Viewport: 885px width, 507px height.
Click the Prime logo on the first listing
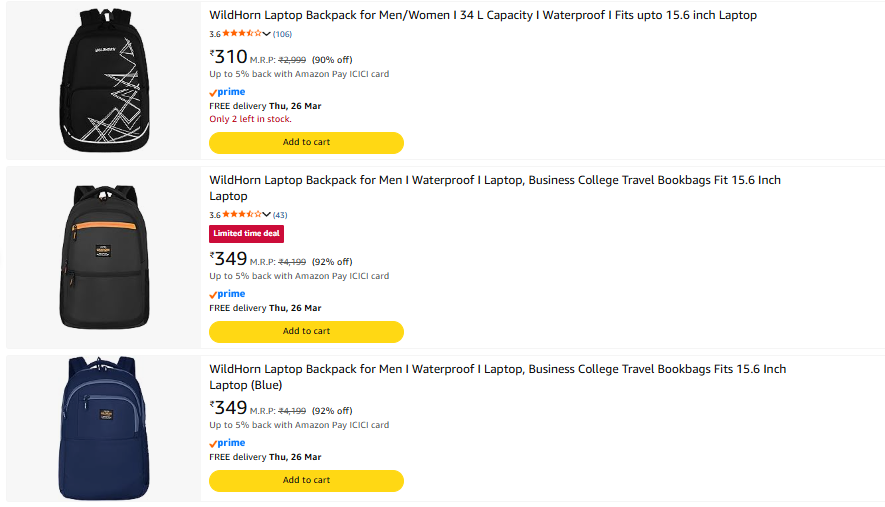[227, 92]
